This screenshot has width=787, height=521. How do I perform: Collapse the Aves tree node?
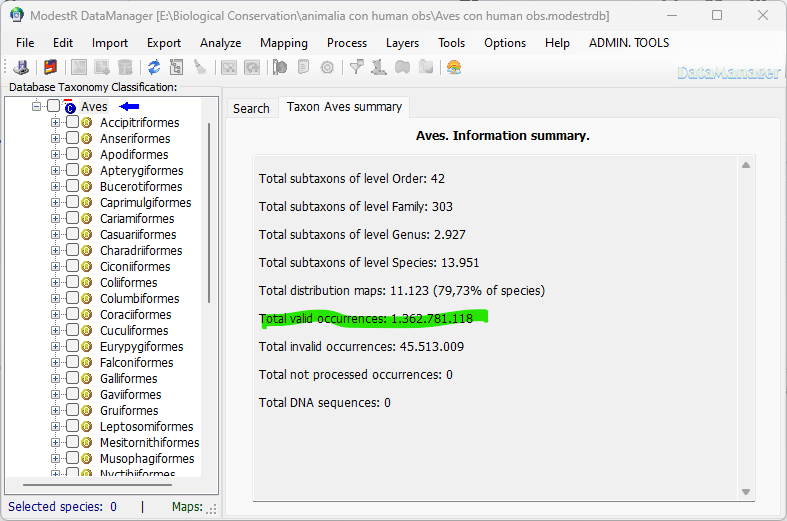click(36, 106)
